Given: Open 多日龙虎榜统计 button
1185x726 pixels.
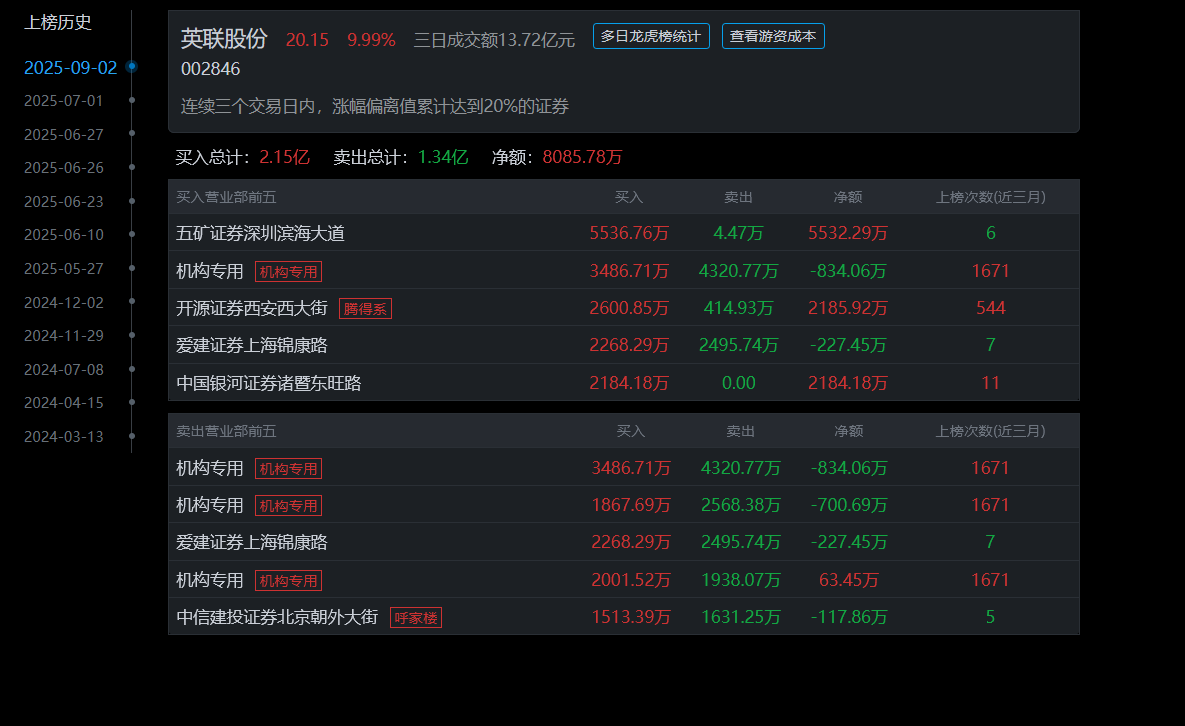Looking at the screenshot, I should [x=651, y=36].
